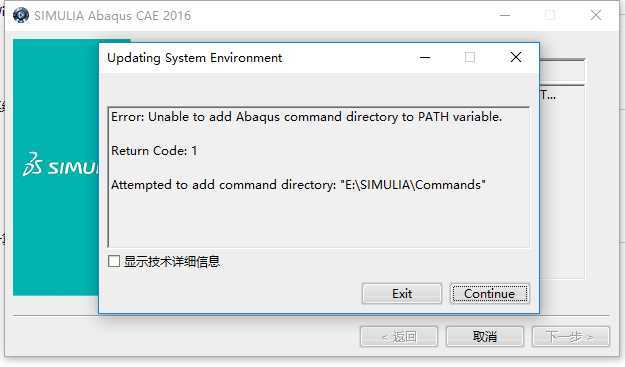Click the dialog's greyed-out maximize icon

pyautogui.click(x=470, y=58)
